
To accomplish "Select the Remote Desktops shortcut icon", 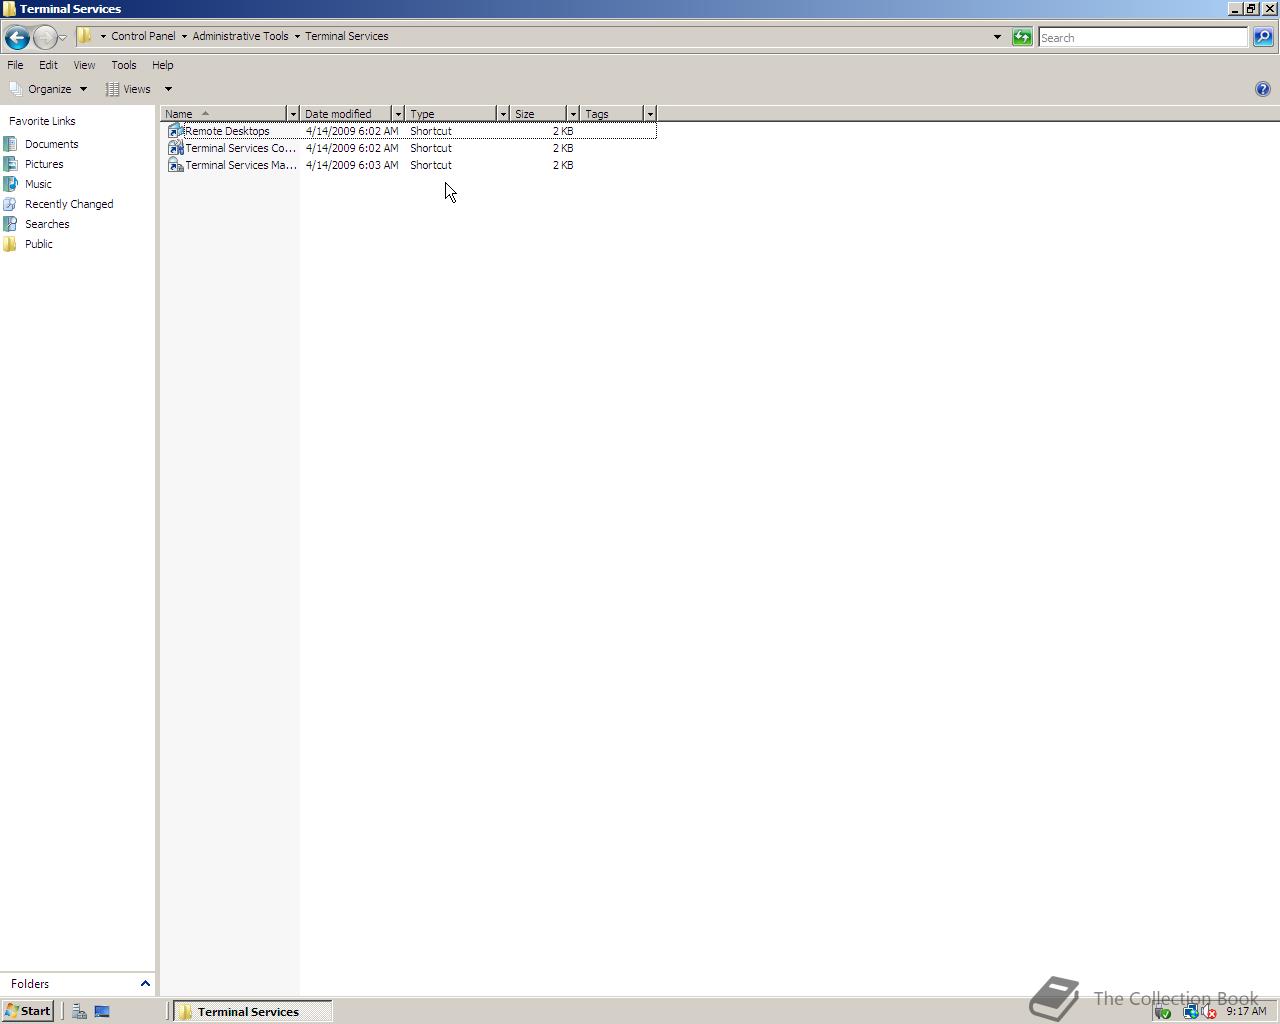I will pos(175,131).
